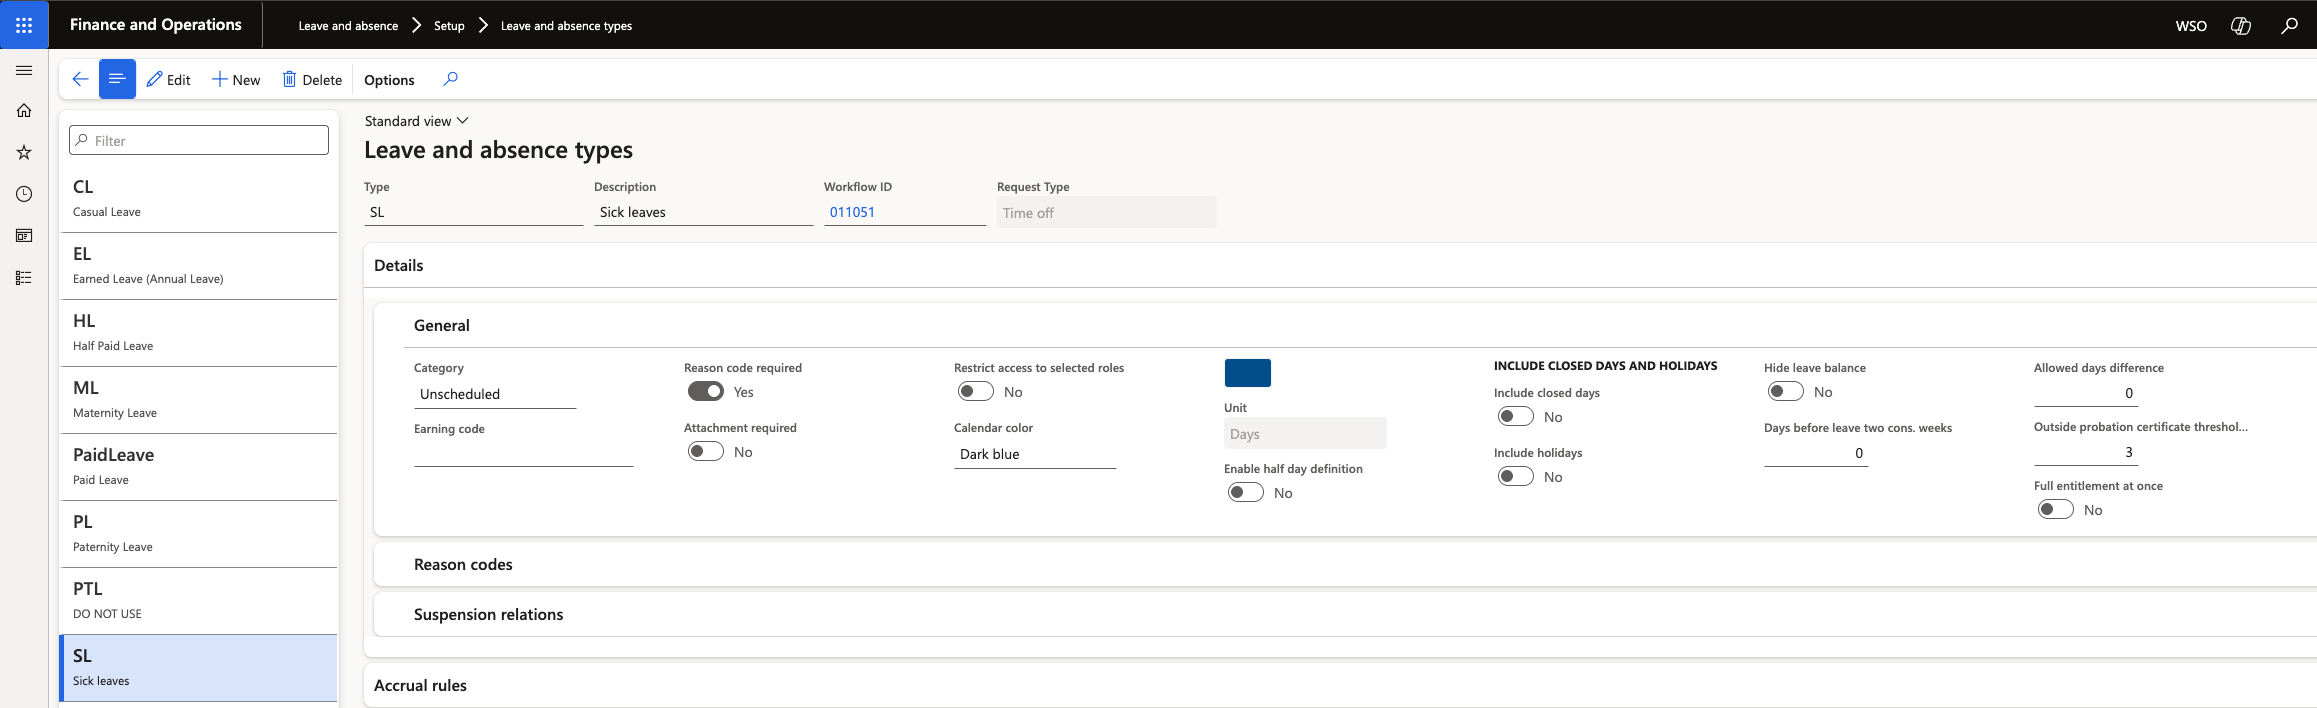The height and width of the screenshot is (708, 2317).
Task: Click Allowed days difference field
Action: tap(2086, 393)
